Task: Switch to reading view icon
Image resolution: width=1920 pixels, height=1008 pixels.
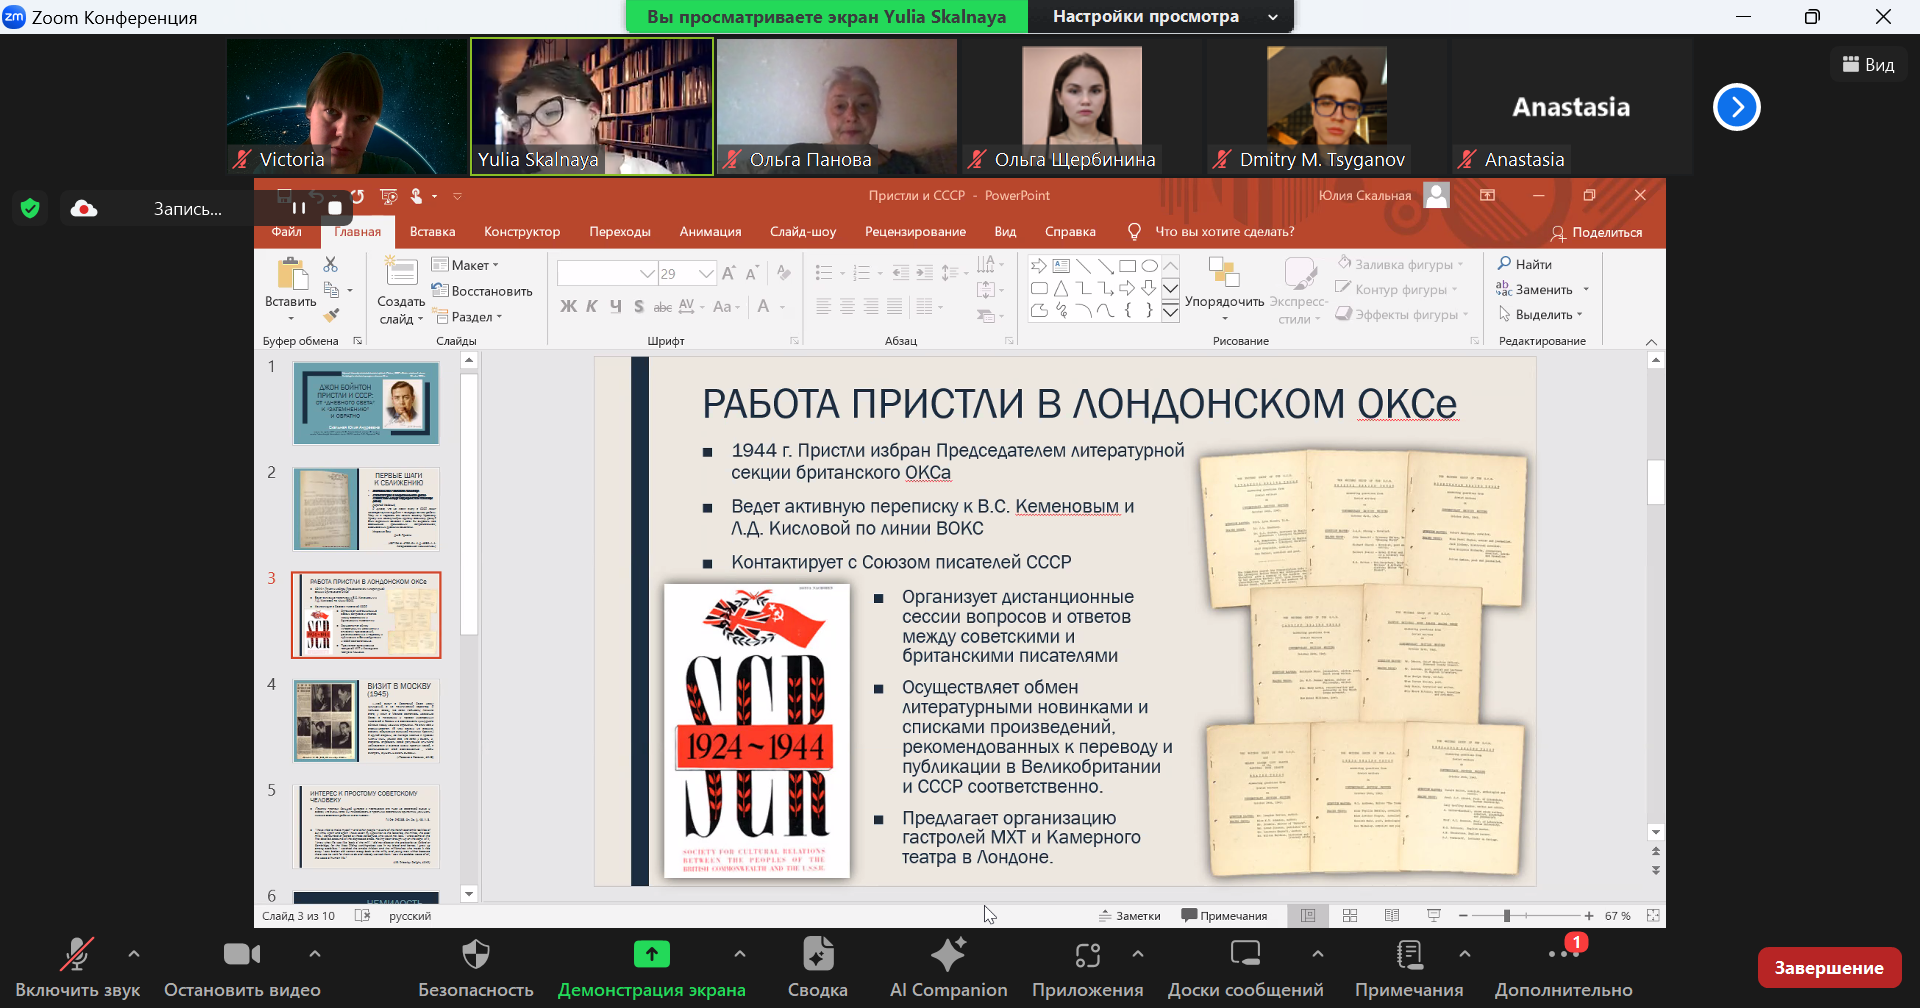Action: pos(1392,915)
